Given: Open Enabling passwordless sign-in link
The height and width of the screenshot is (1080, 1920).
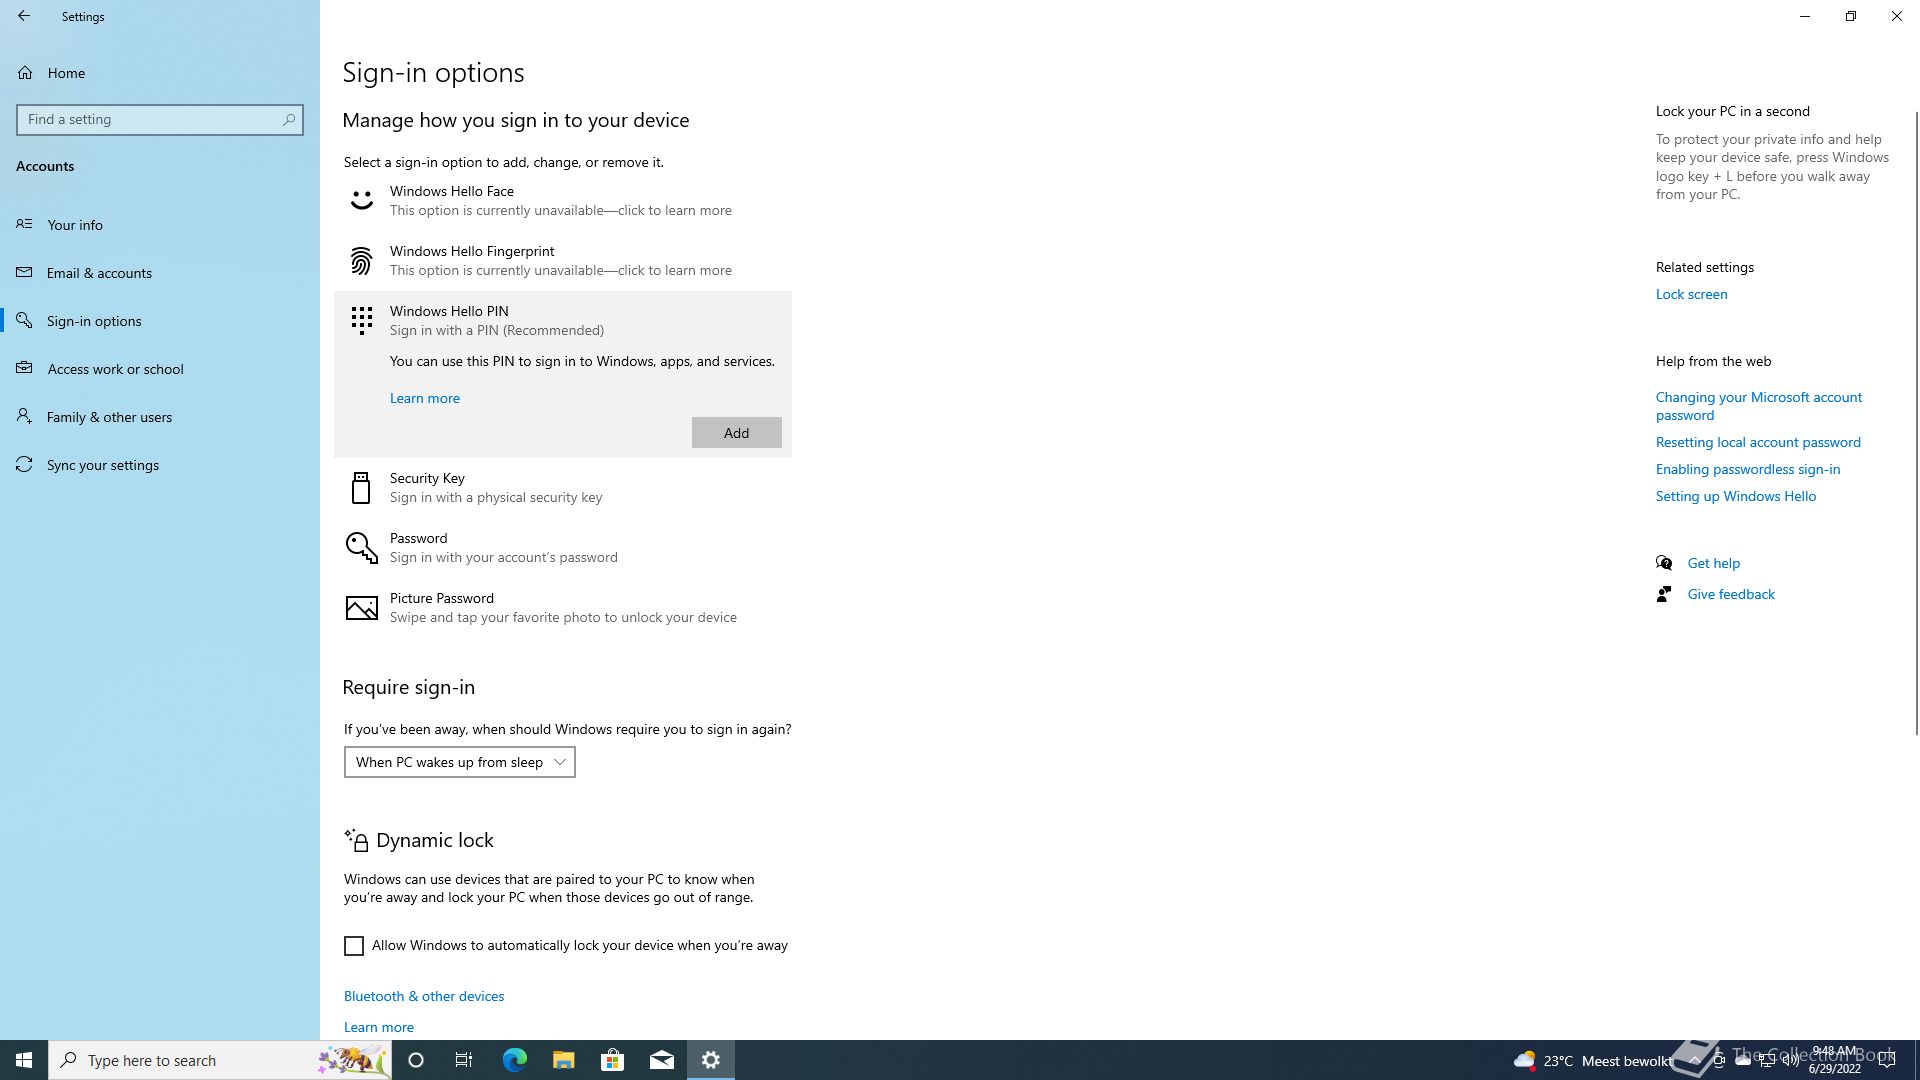Looking at the screenshot, I should pos(1748,469).
